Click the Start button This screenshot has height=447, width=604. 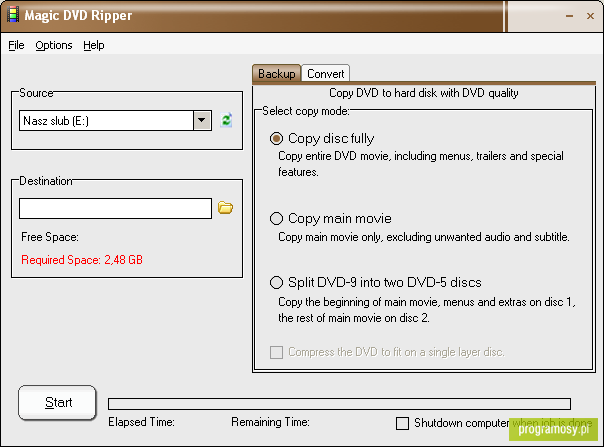click(x=57, y=402)
